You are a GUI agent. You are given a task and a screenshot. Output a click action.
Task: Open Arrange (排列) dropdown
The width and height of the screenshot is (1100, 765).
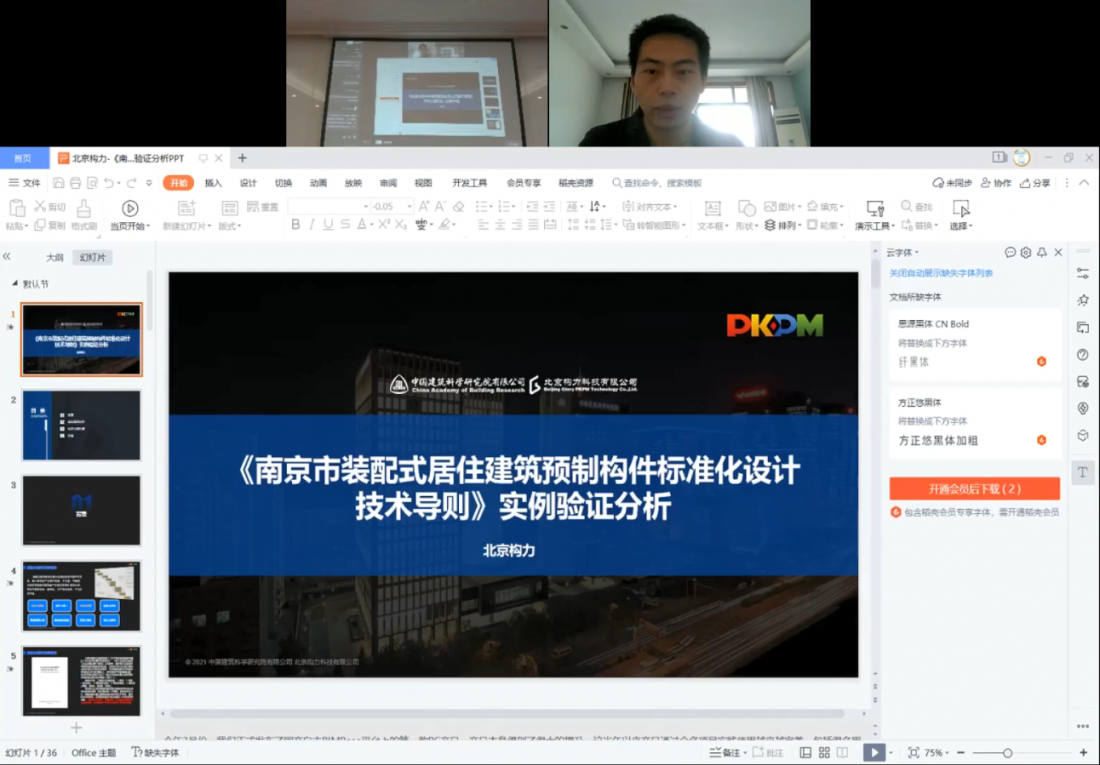[x=782, y=225]
